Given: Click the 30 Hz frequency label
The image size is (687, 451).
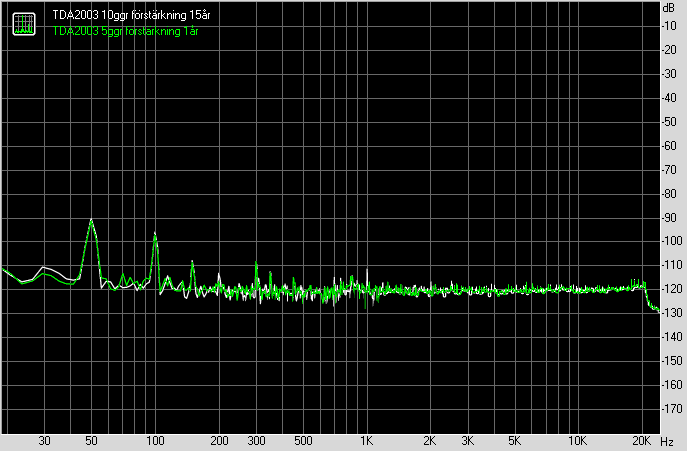Looking at the screenshot, I should [44, 441].
